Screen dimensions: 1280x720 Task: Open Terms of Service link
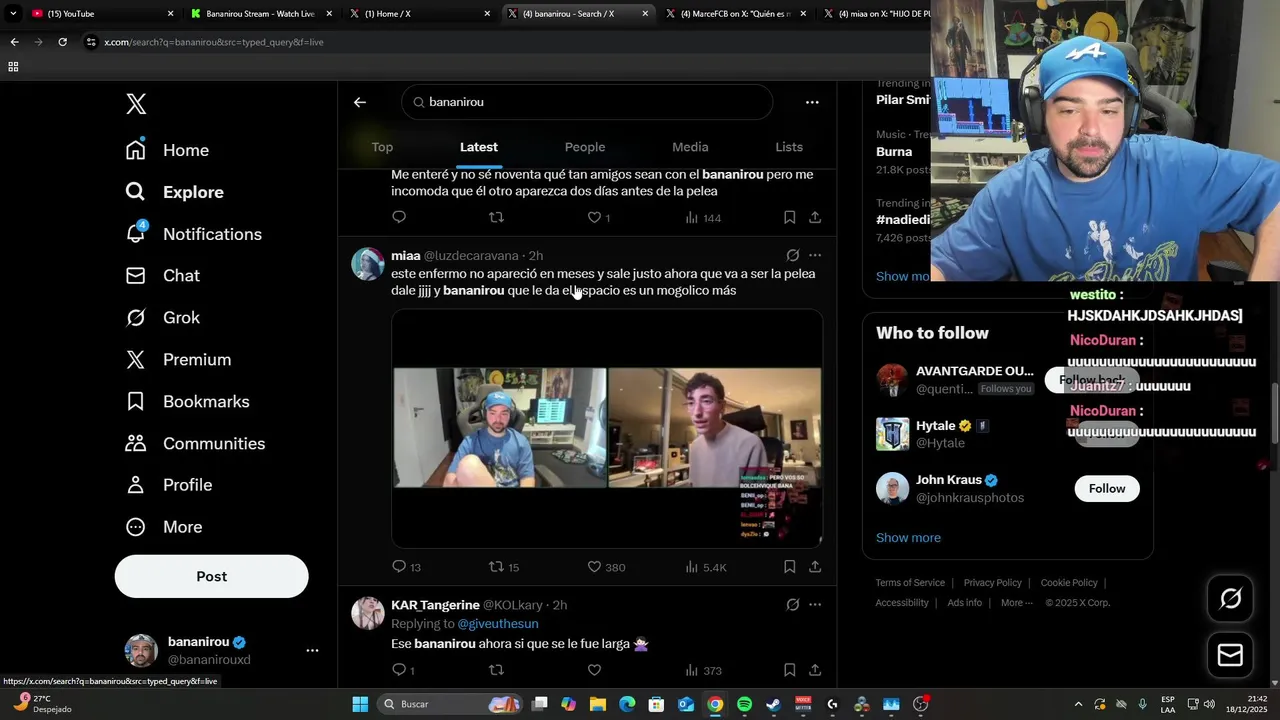pos(910,583)
